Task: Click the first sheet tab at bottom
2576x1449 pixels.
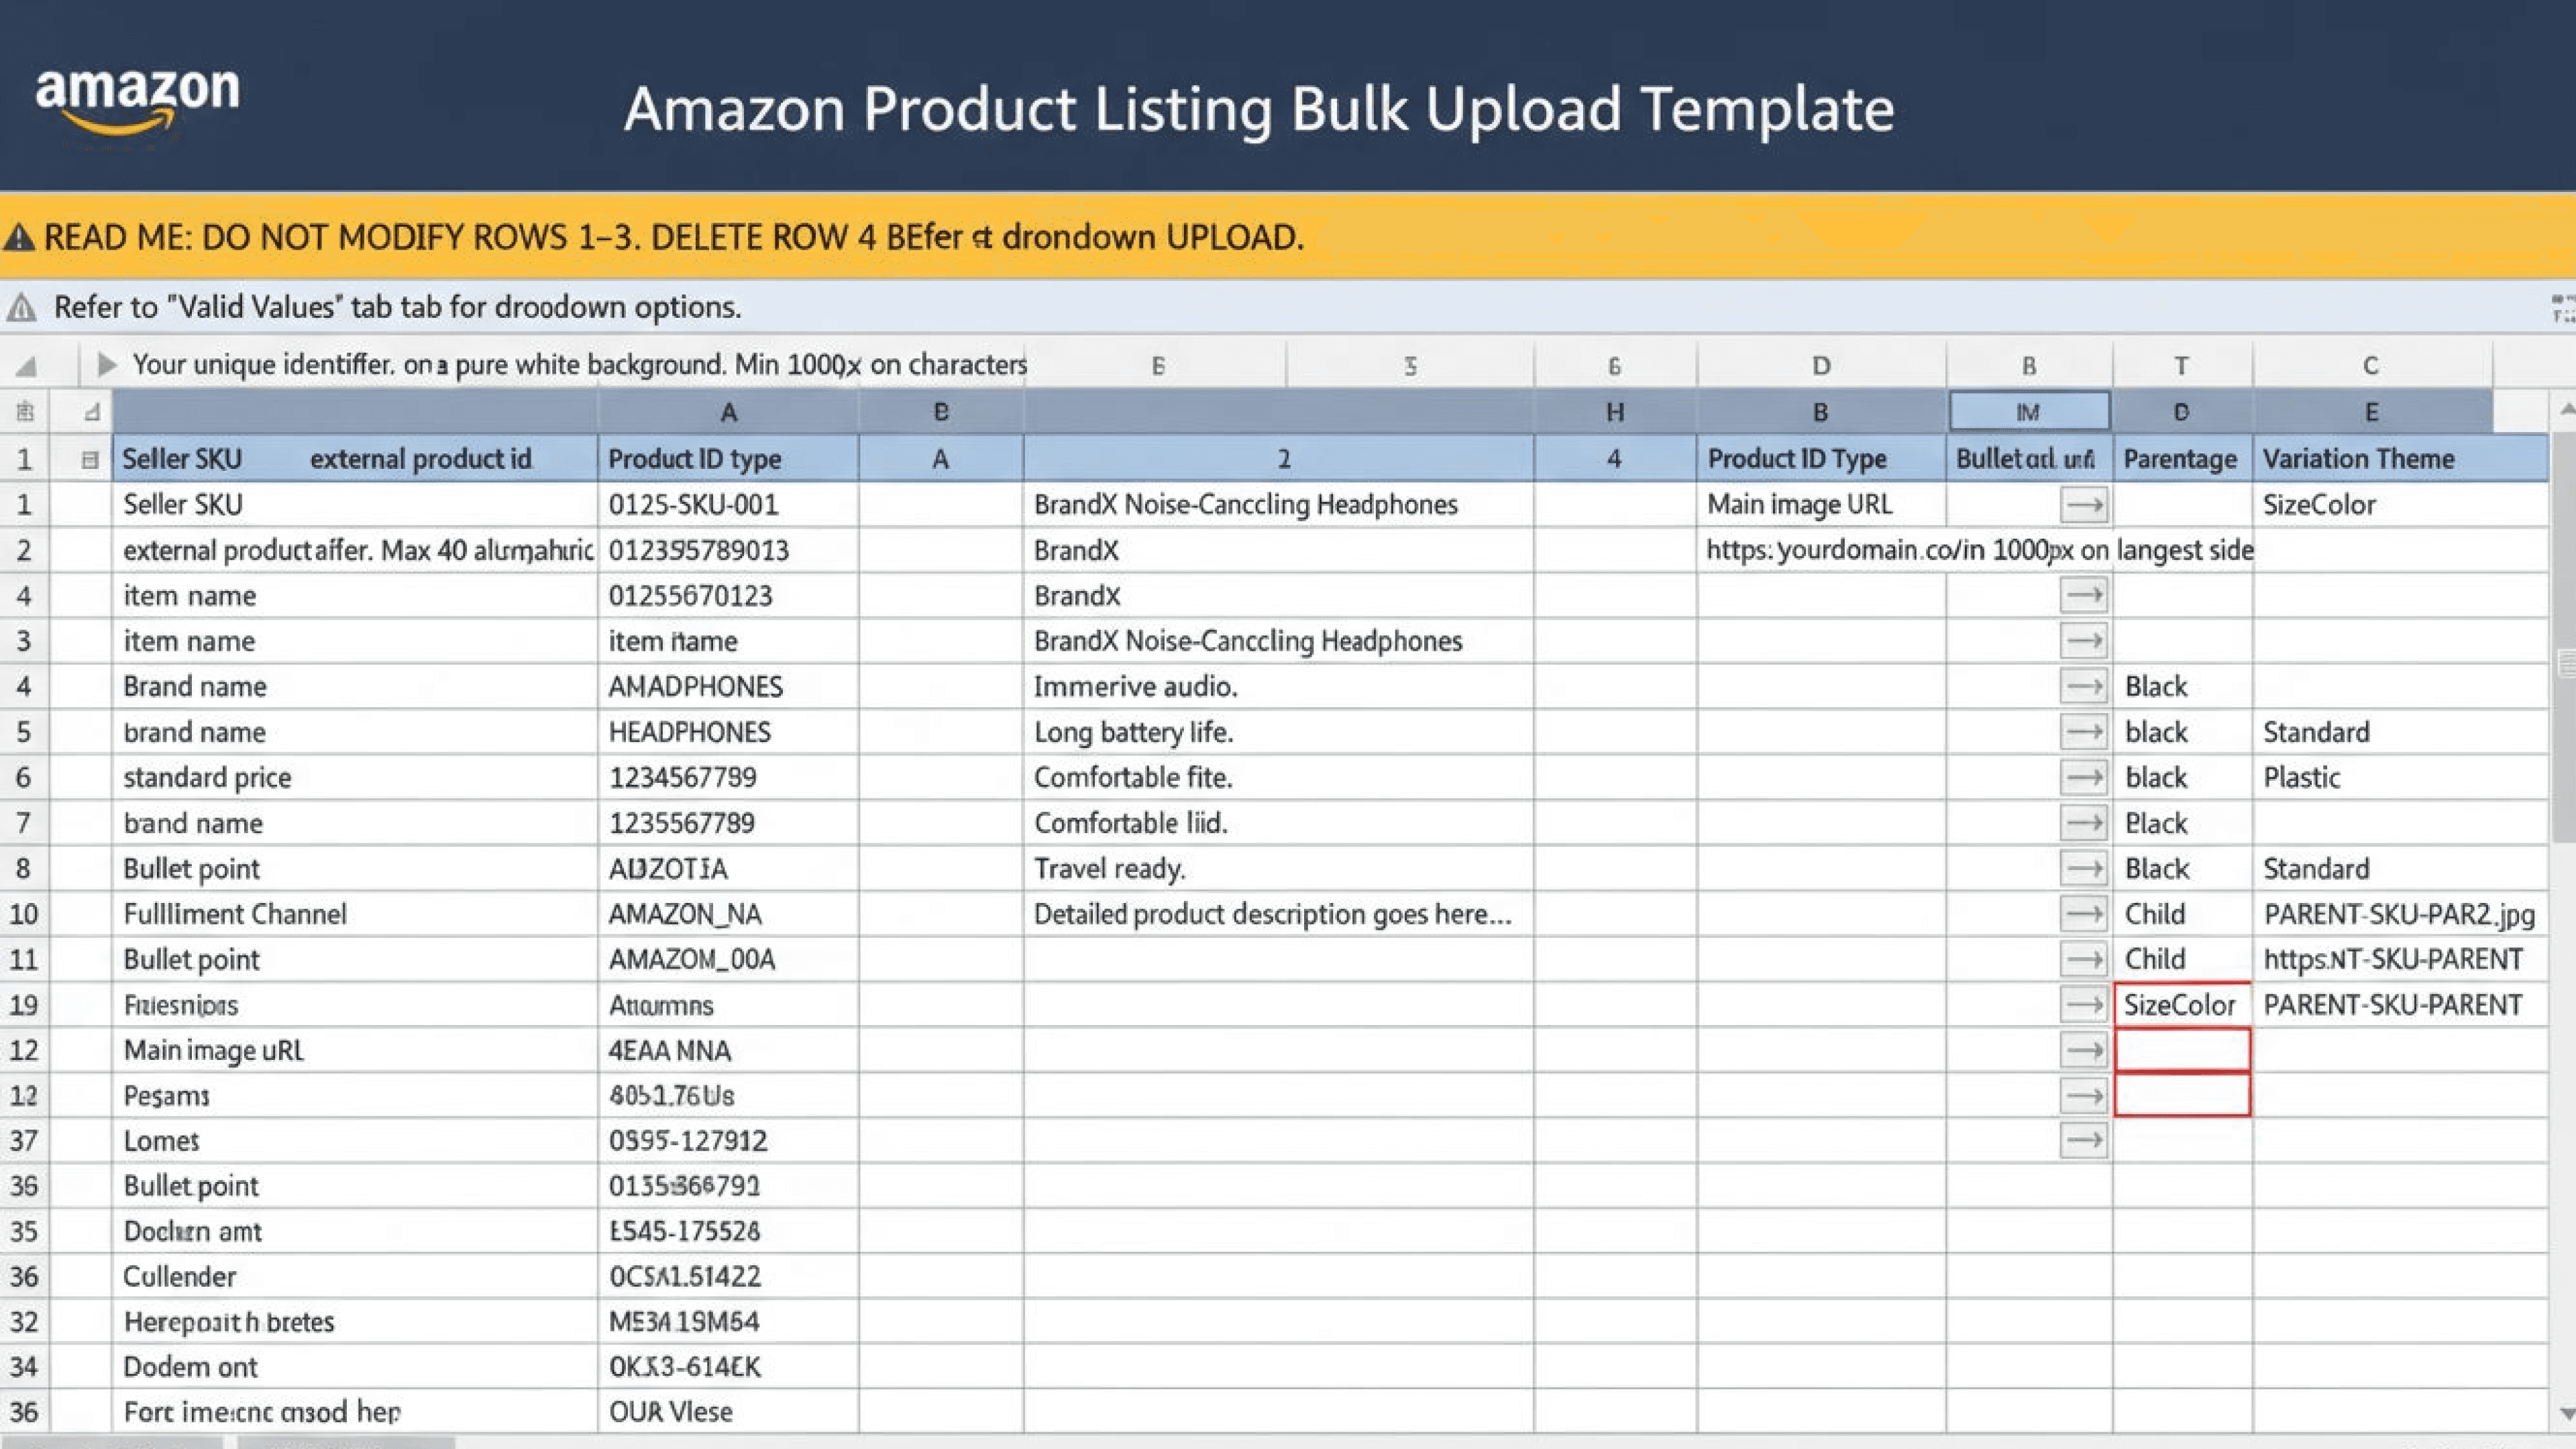Action: pos(111,1442)
